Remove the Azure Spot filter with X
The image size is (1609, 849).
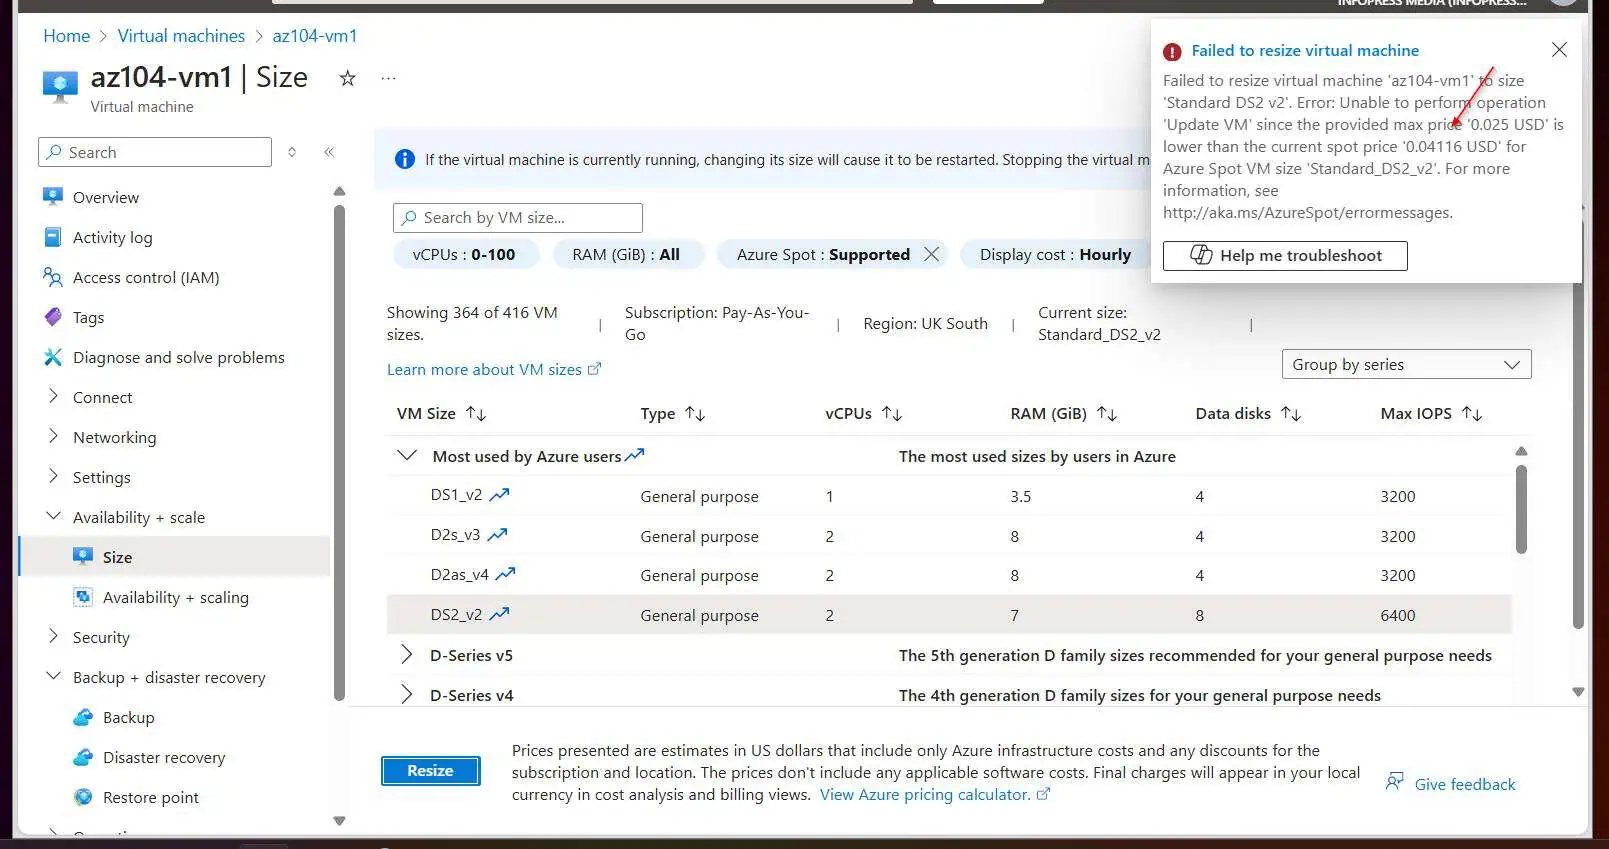931,254
